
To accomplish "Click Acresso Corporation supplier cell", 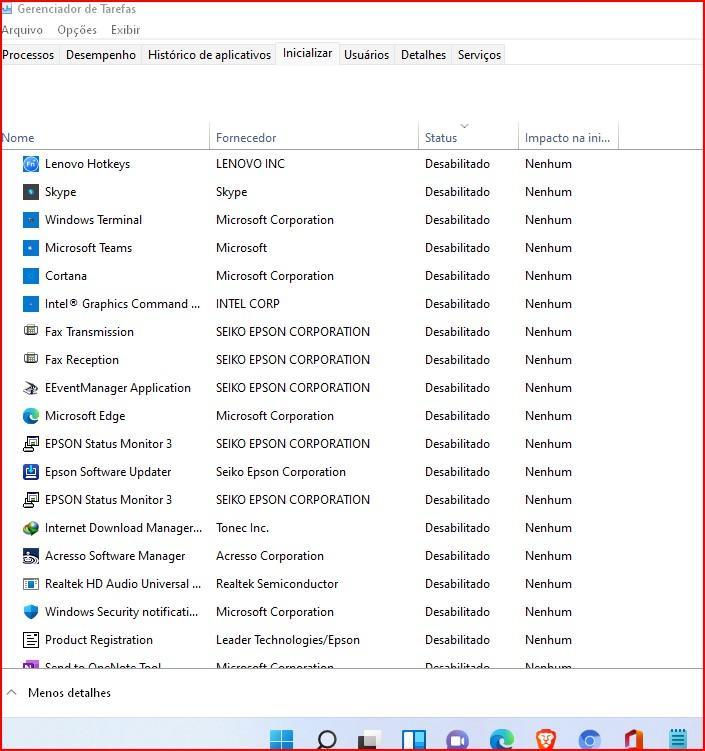I will tap(270, 556).
